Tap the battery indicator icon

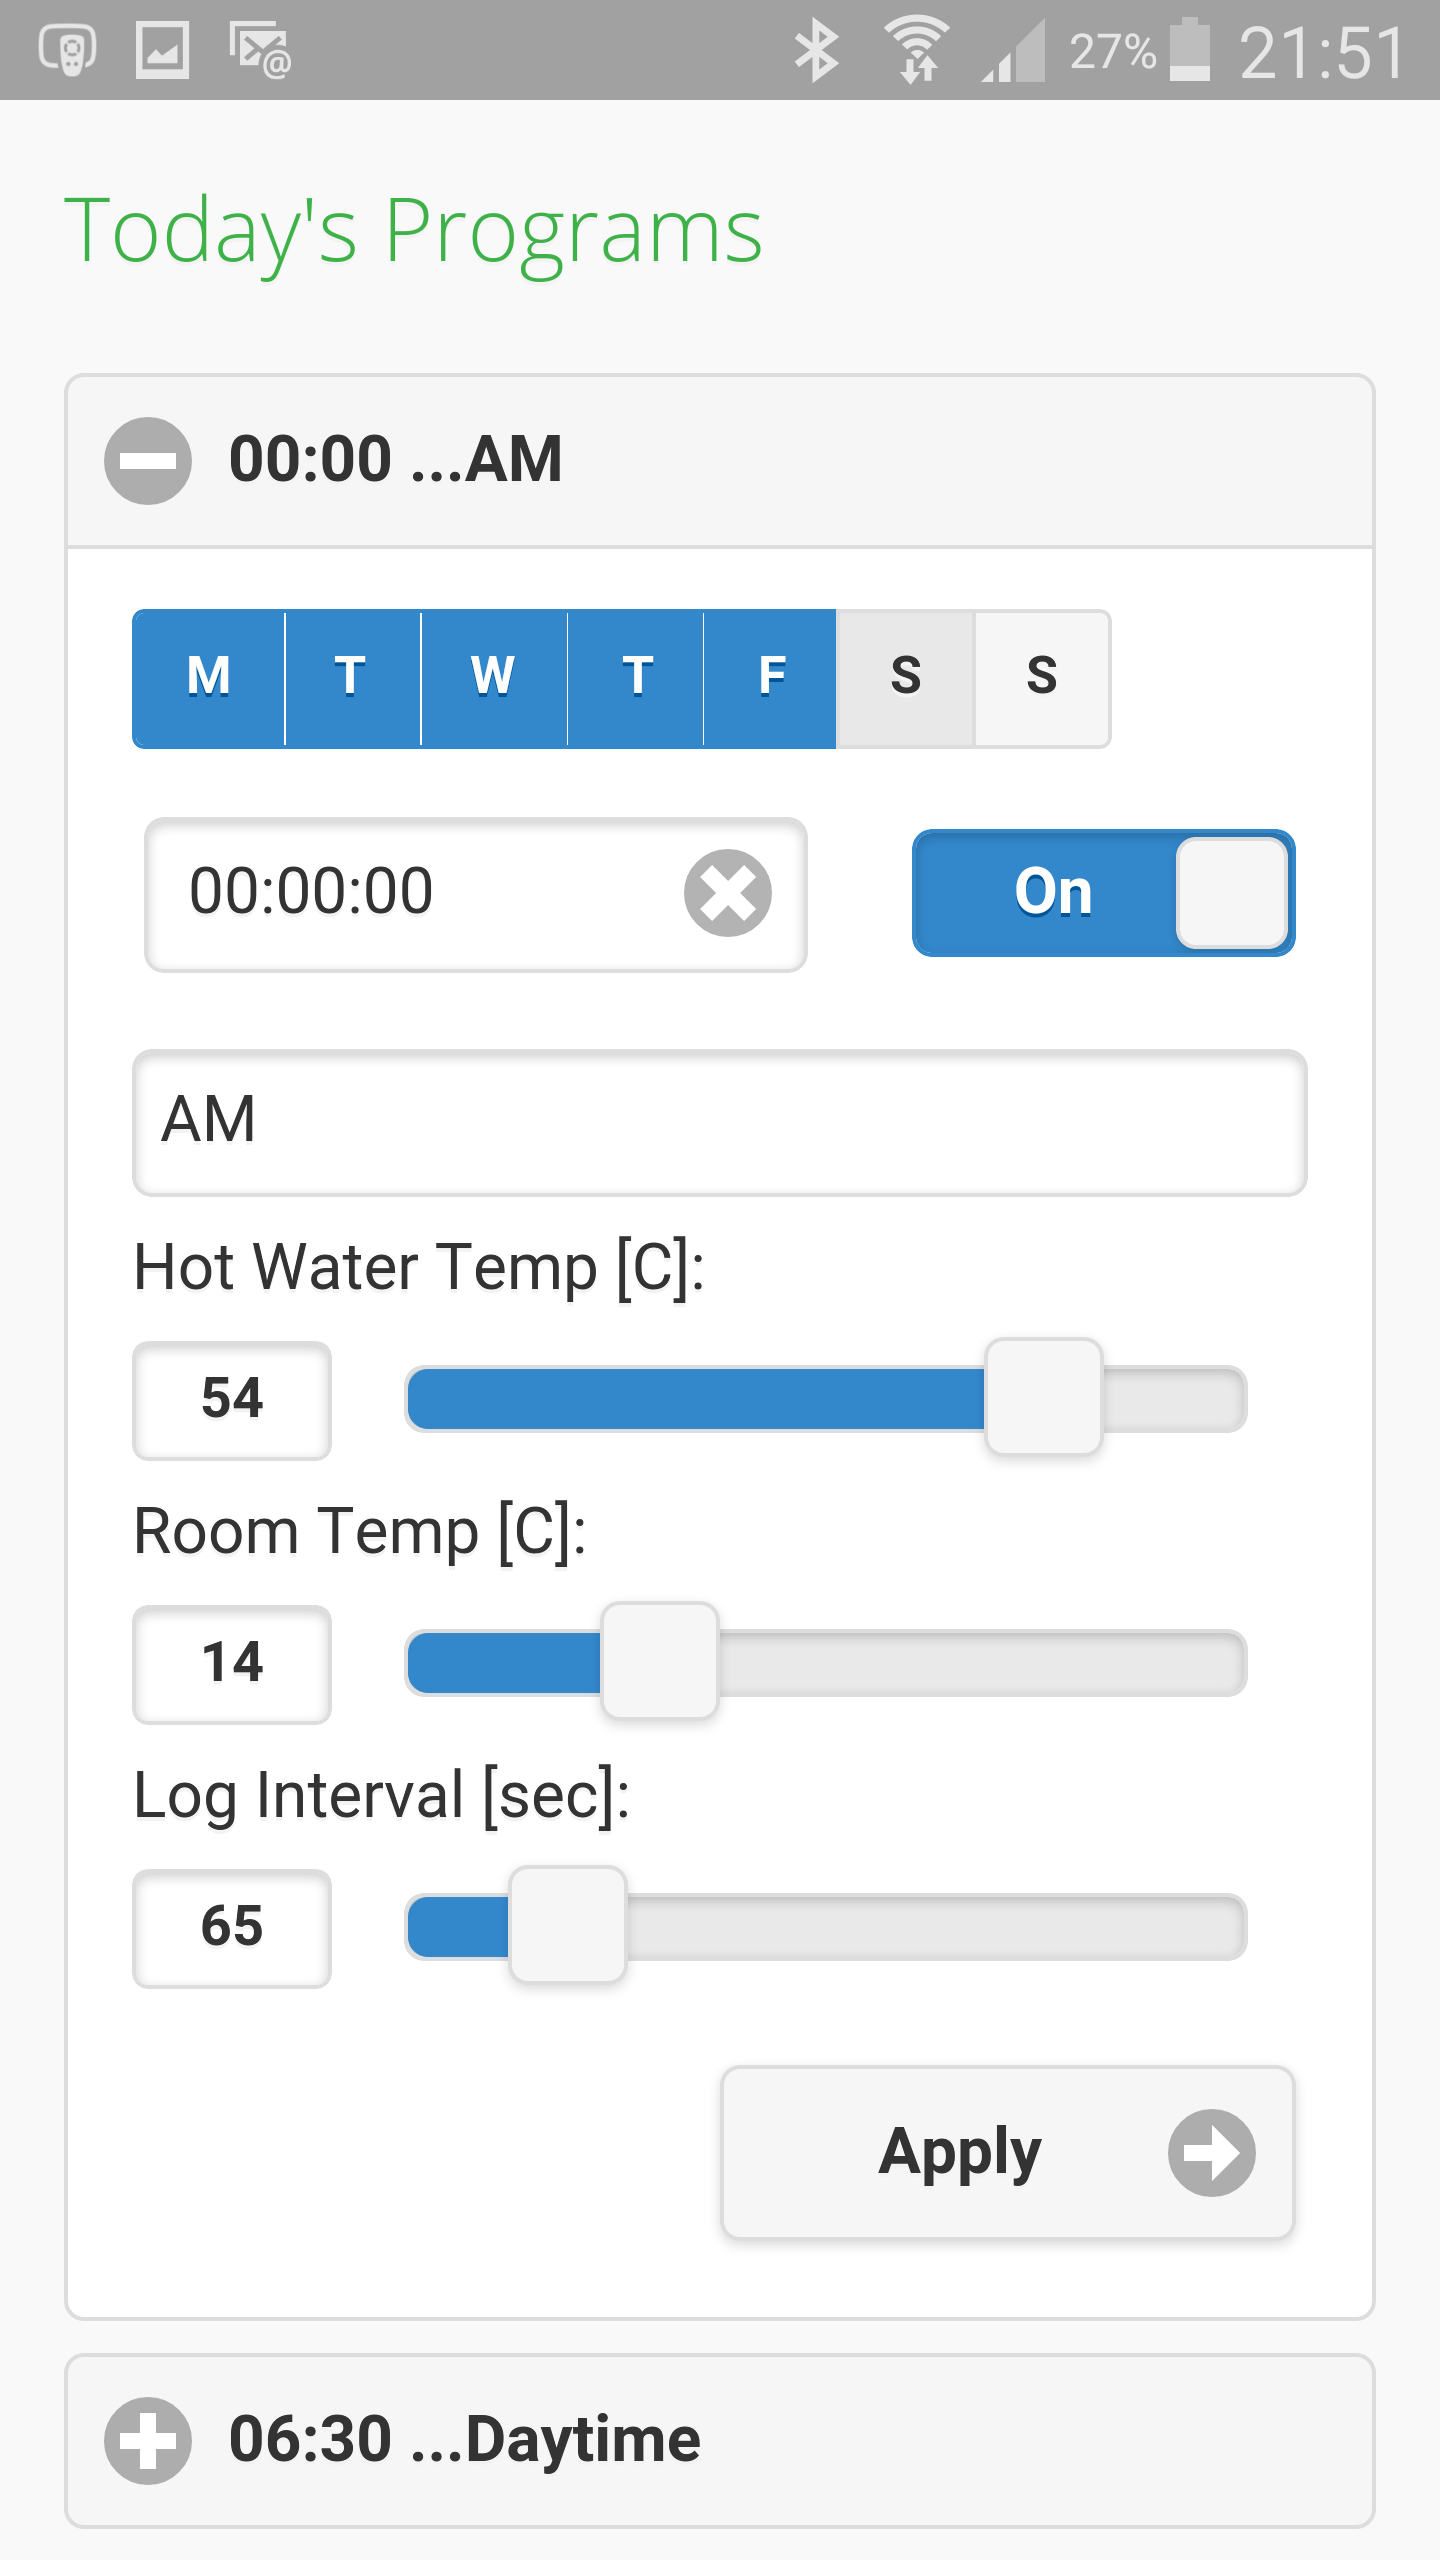(x=1190, y=50)
